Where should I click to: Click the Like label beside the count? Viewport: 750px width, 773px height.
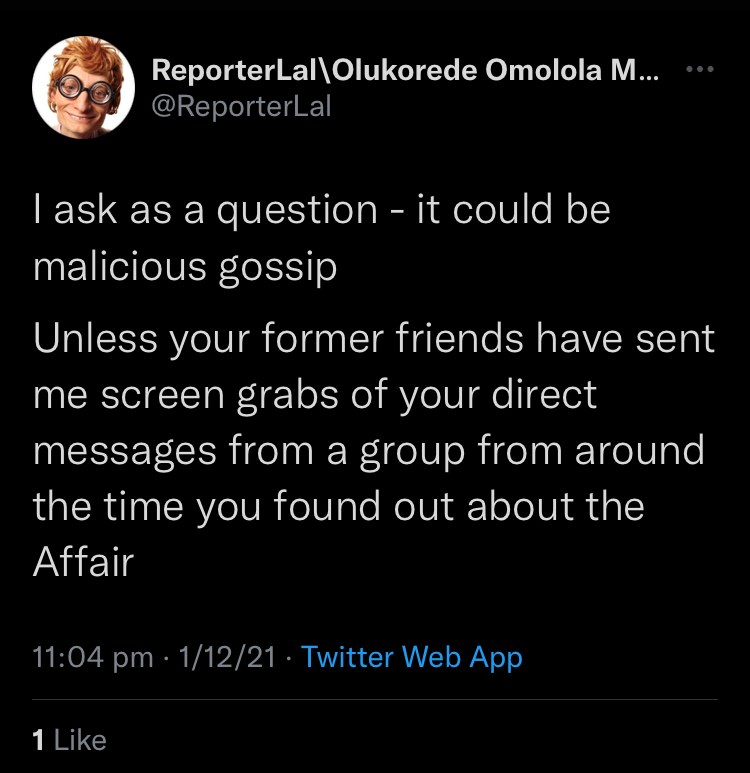[80, 740]
